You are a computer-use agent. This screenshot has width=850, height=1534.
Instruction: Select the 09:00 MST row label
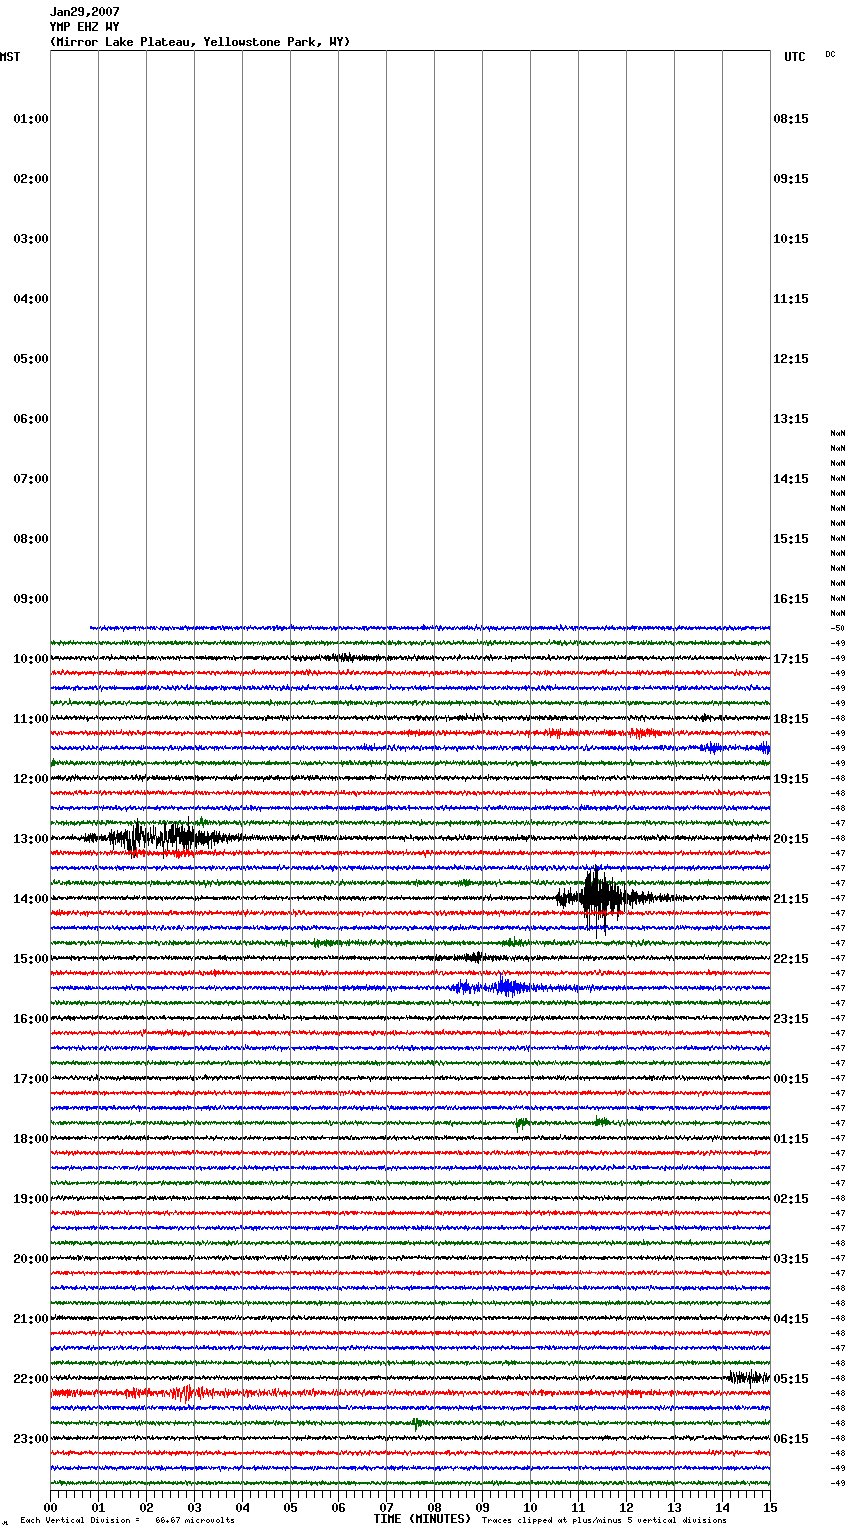[31, 599]
